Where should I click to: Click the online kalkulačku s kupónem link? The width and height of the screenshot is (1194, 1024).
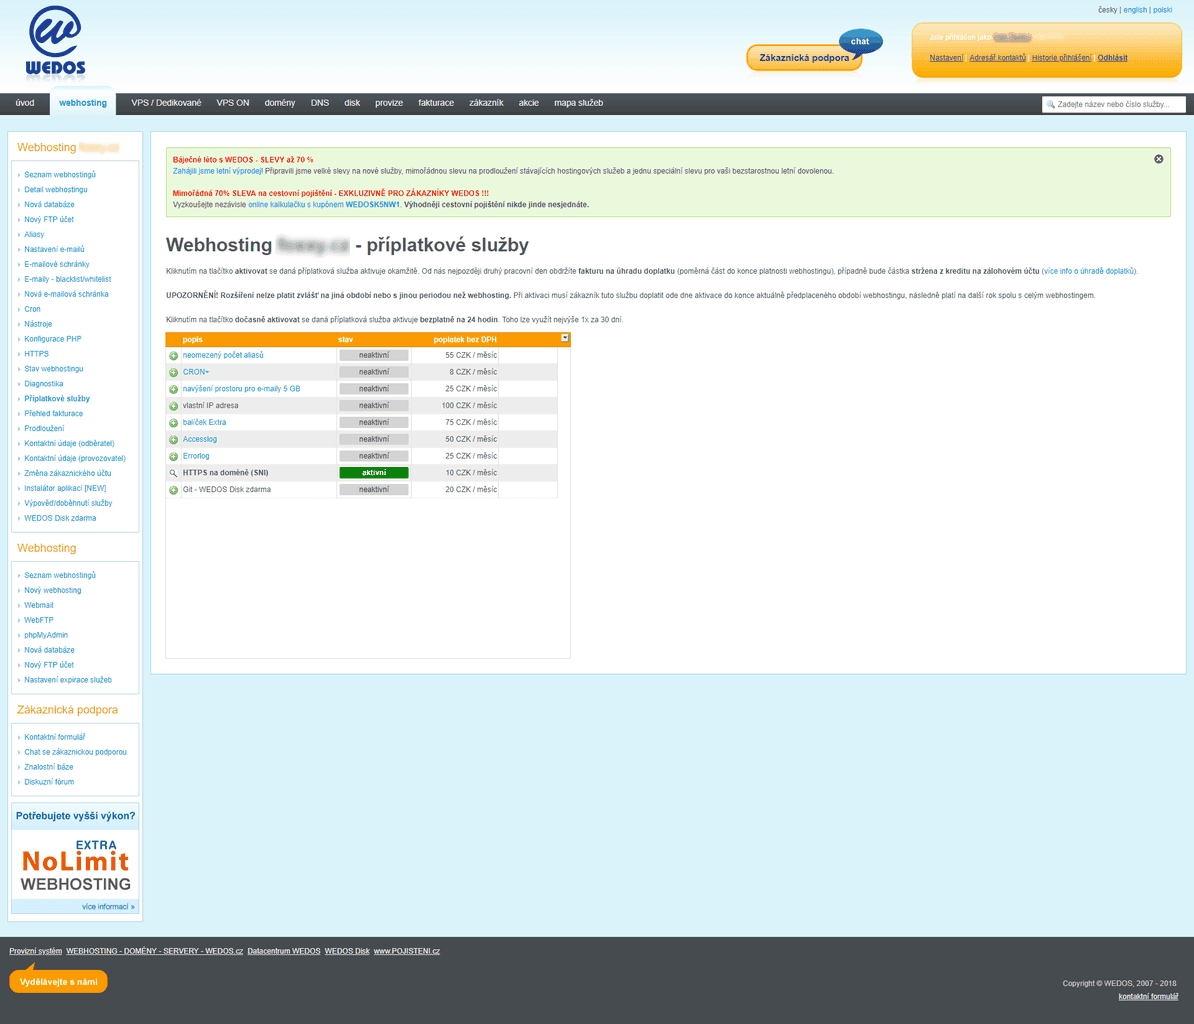(324, 205)
